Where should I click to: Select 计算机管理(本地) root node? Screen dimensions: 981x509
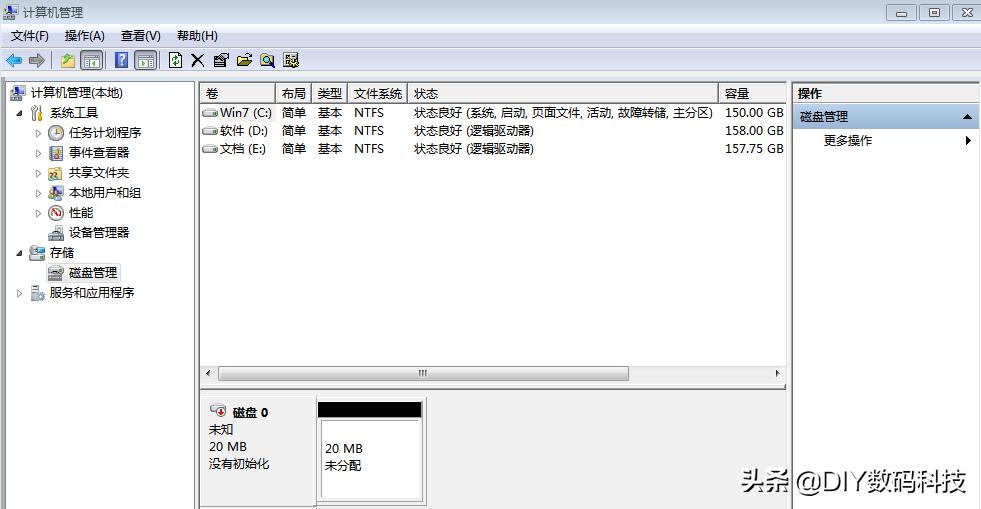click(76, 93)
